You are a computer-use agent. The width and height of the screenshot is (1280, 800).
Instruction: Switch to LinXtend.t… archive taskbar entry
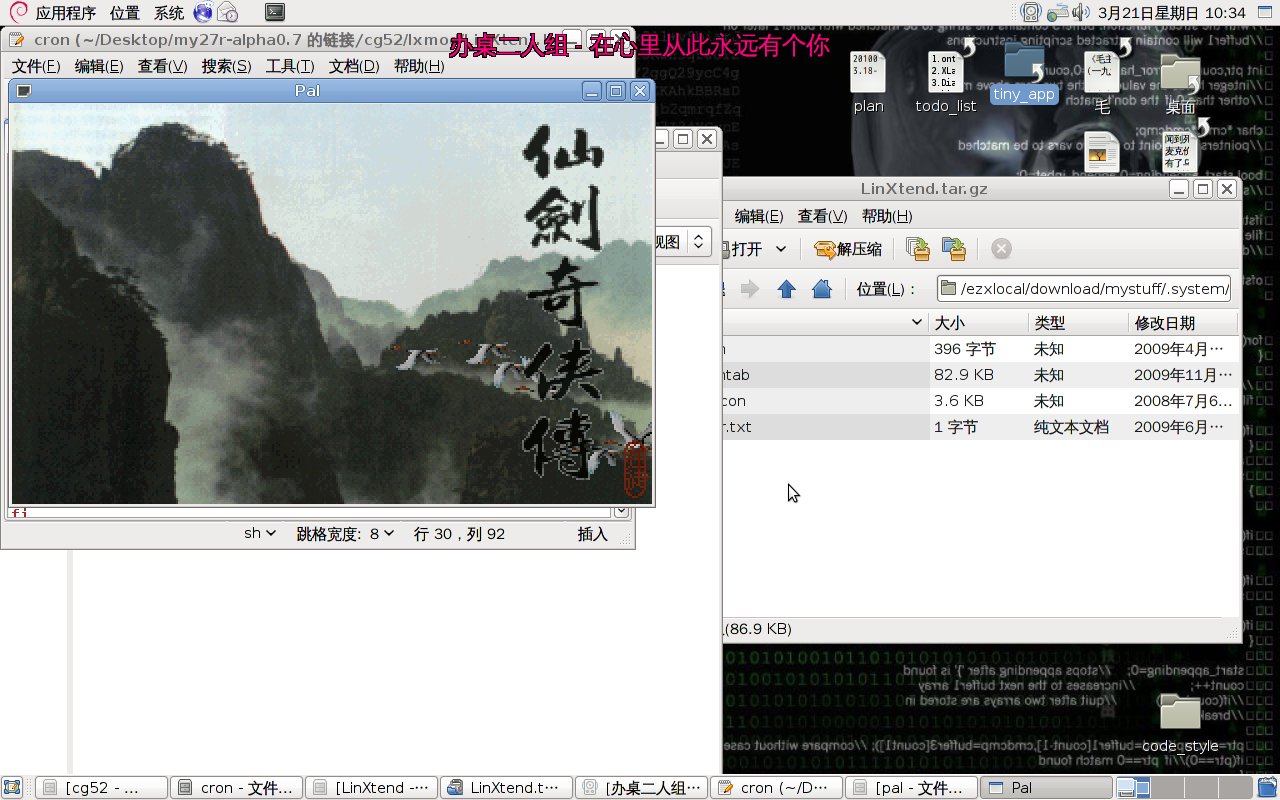click(506, 788)
